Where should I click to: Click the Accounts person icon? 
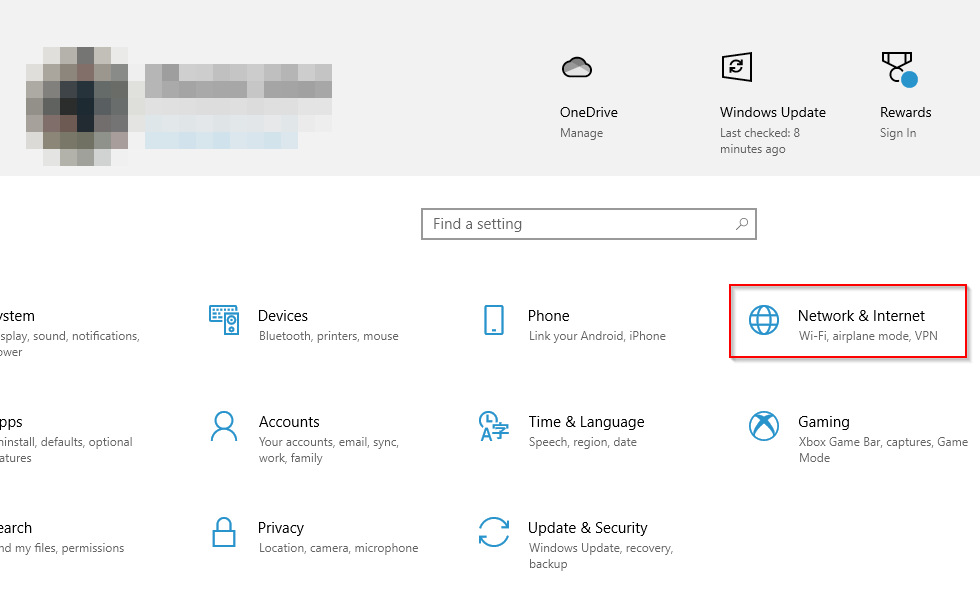point(224,426)
